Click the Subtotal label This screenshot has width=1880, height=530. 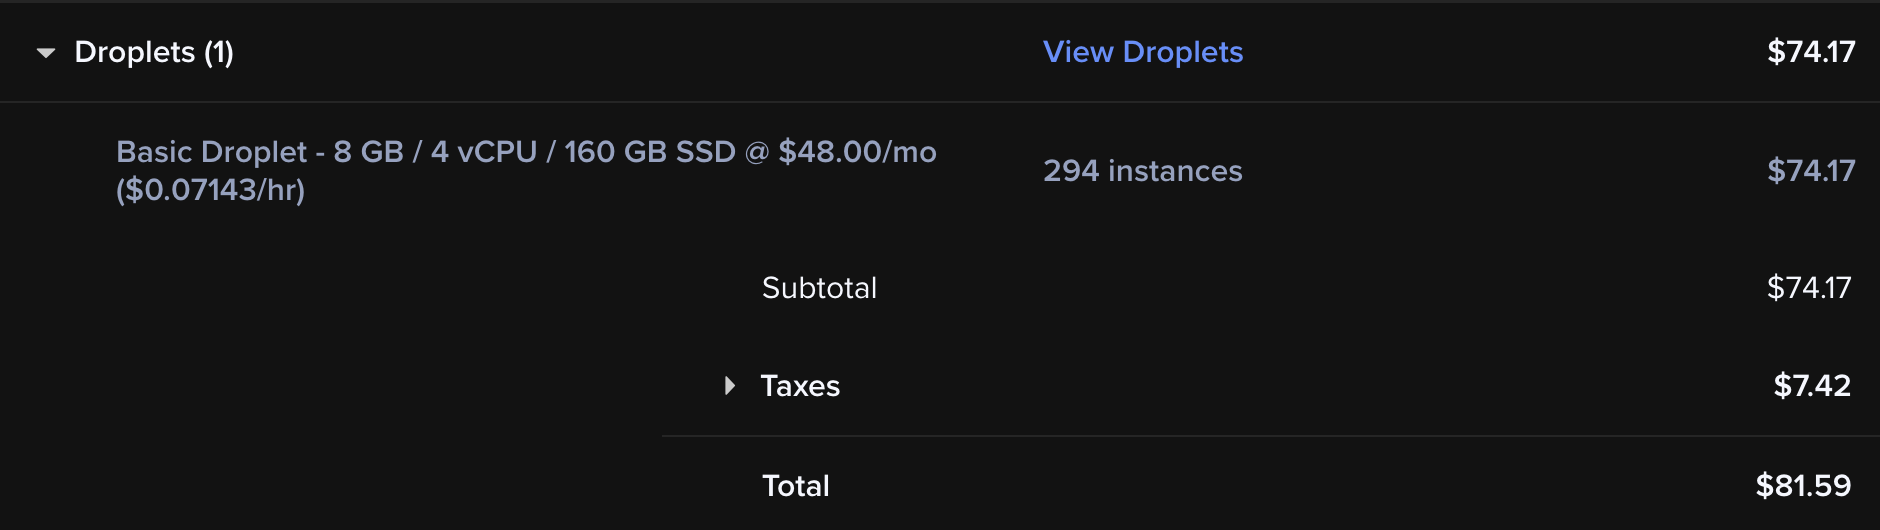coord(819,288)
